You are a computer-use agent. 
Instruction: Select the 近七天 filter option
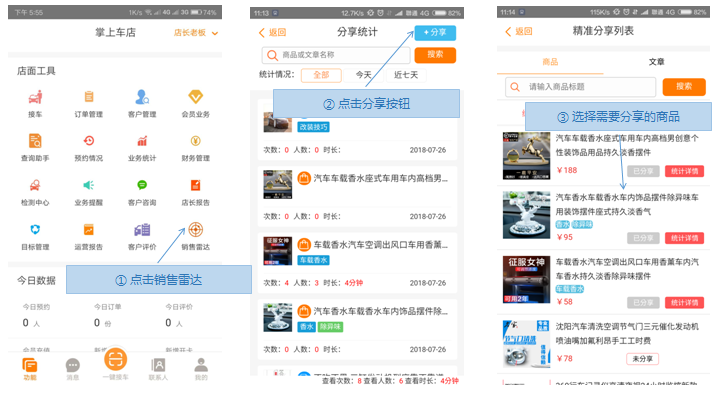pos(406,75)
